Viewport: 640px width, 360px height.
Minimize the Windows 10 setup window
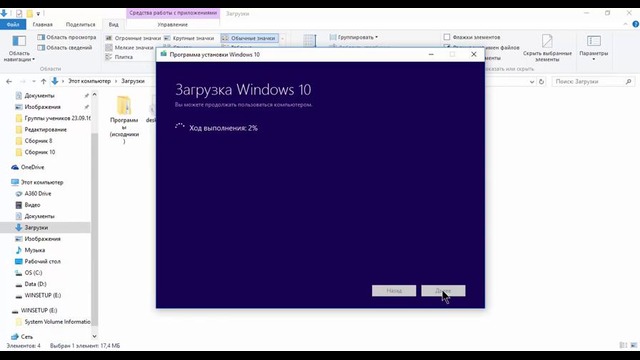[x=431, y=54]
